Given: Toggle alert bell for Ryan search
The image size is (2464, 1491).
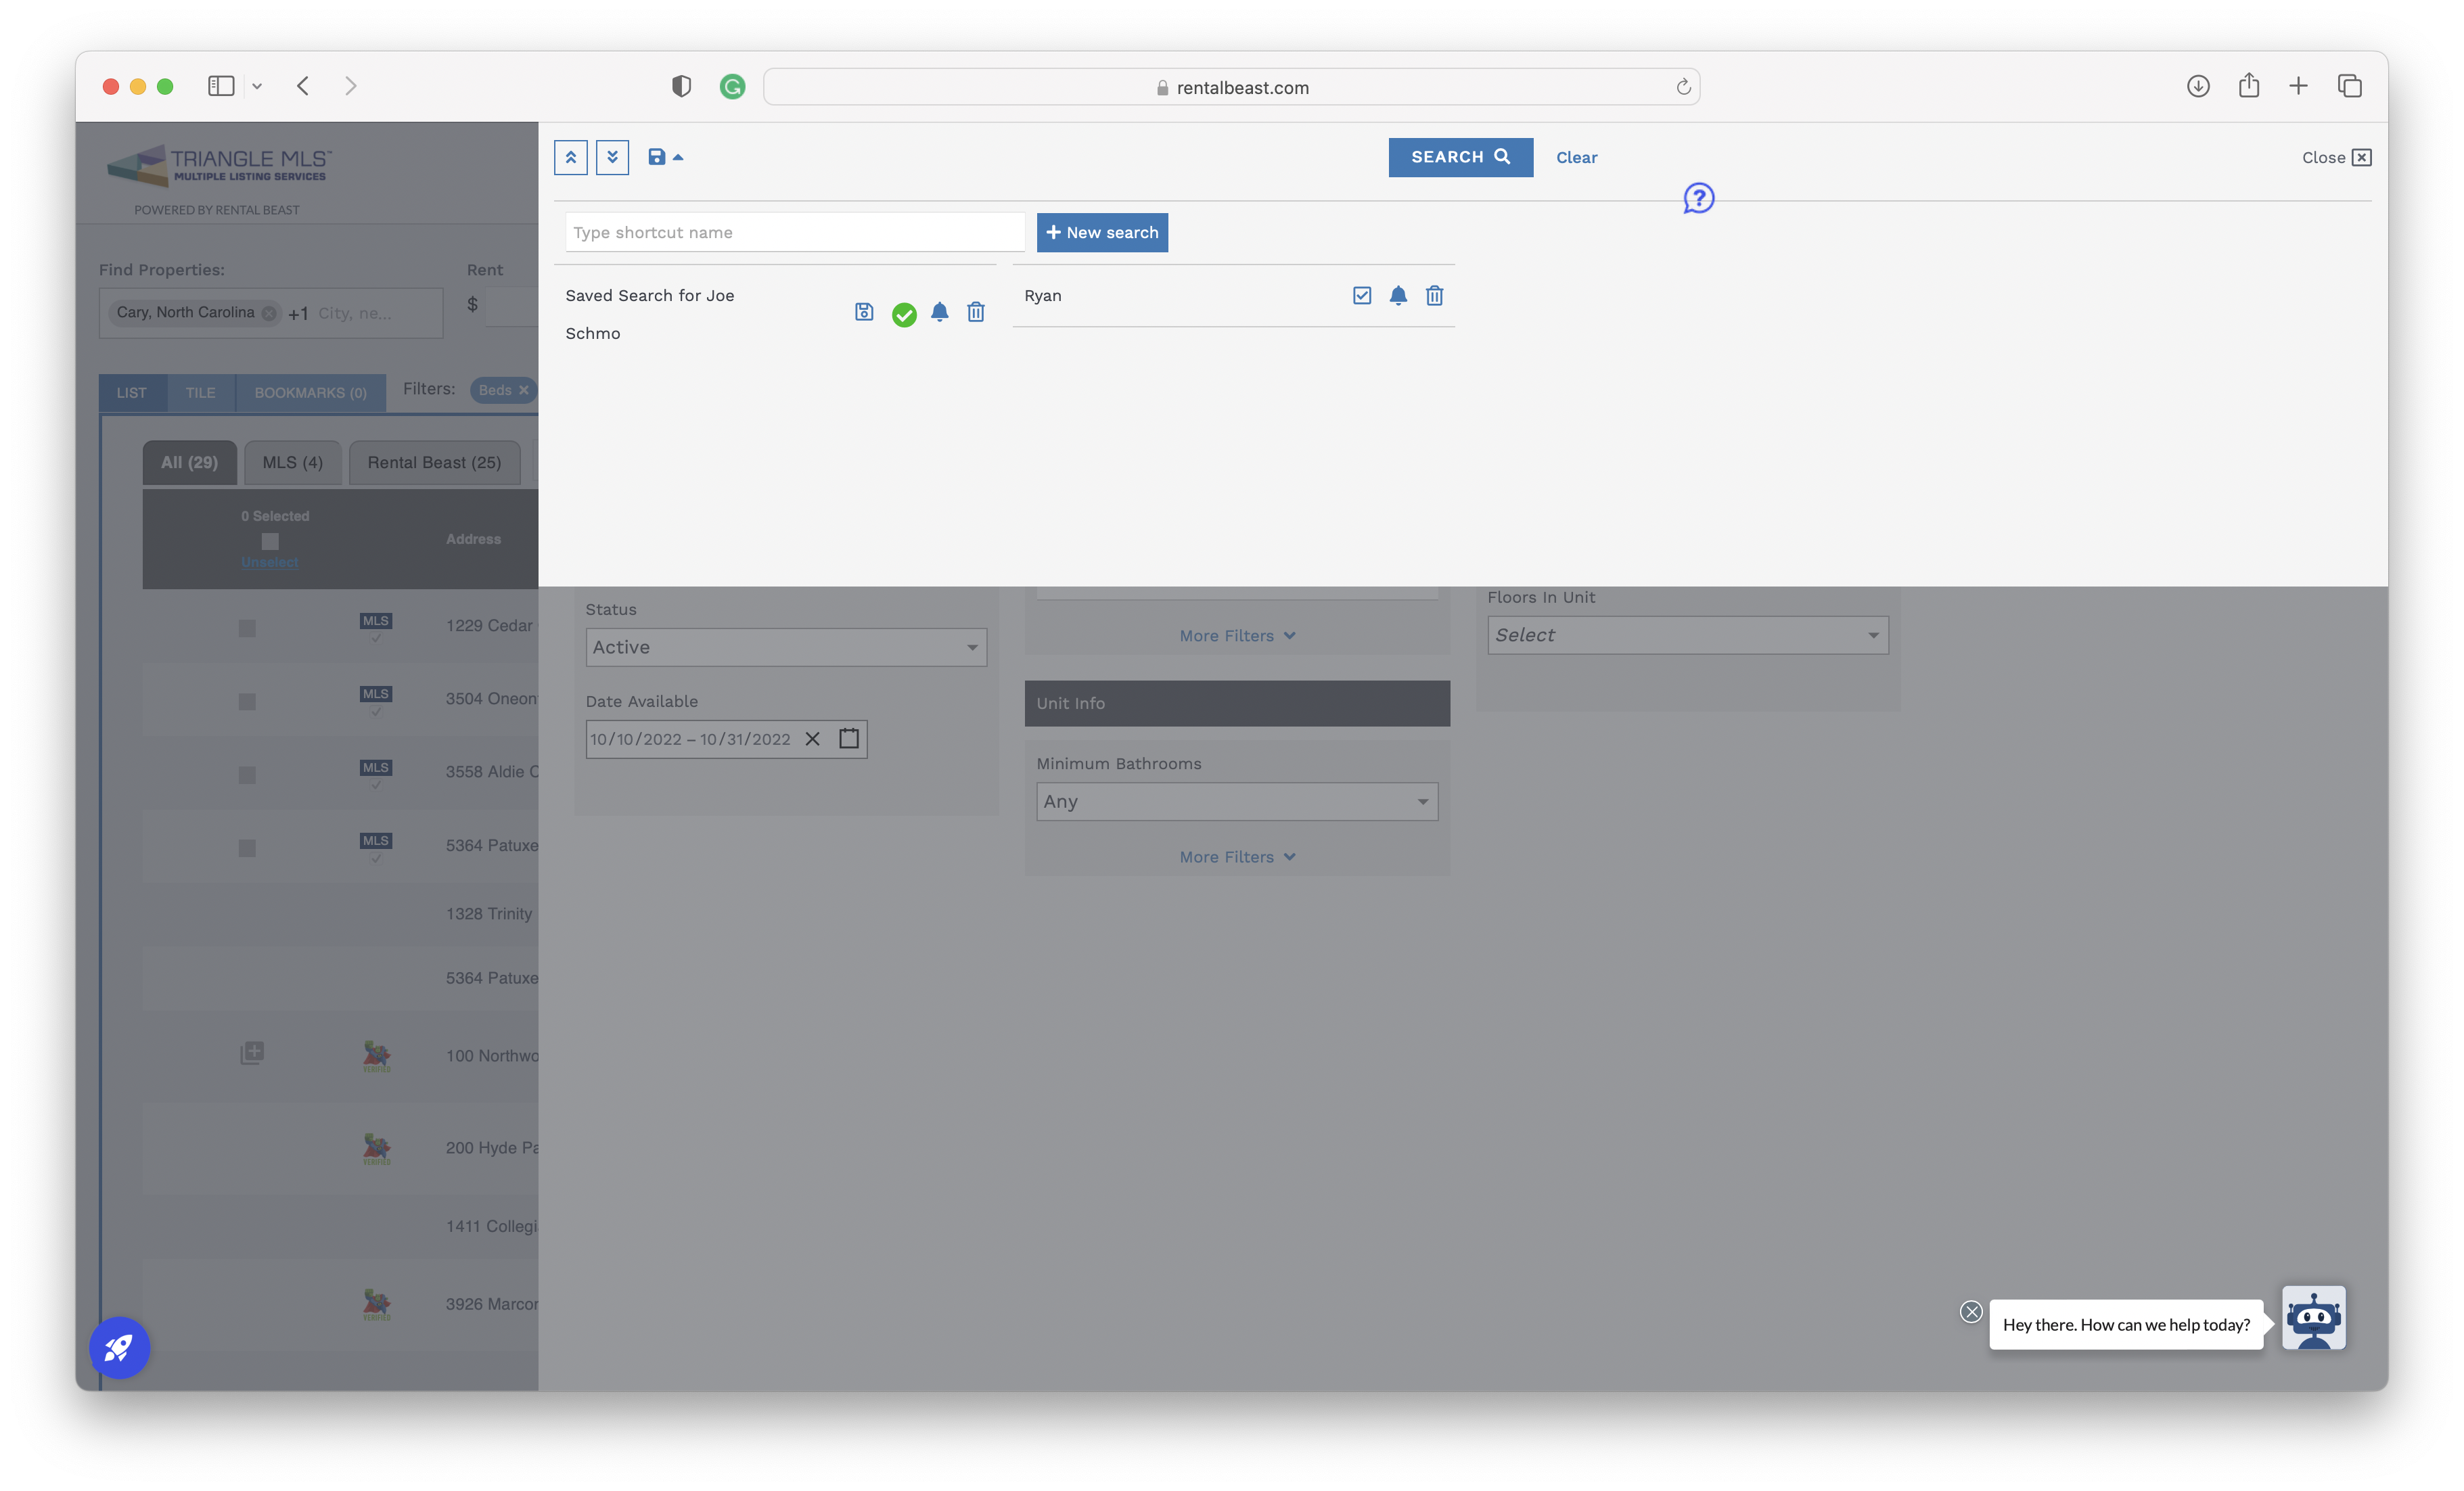Looking at the screenshot, I should pos(1398,295).
